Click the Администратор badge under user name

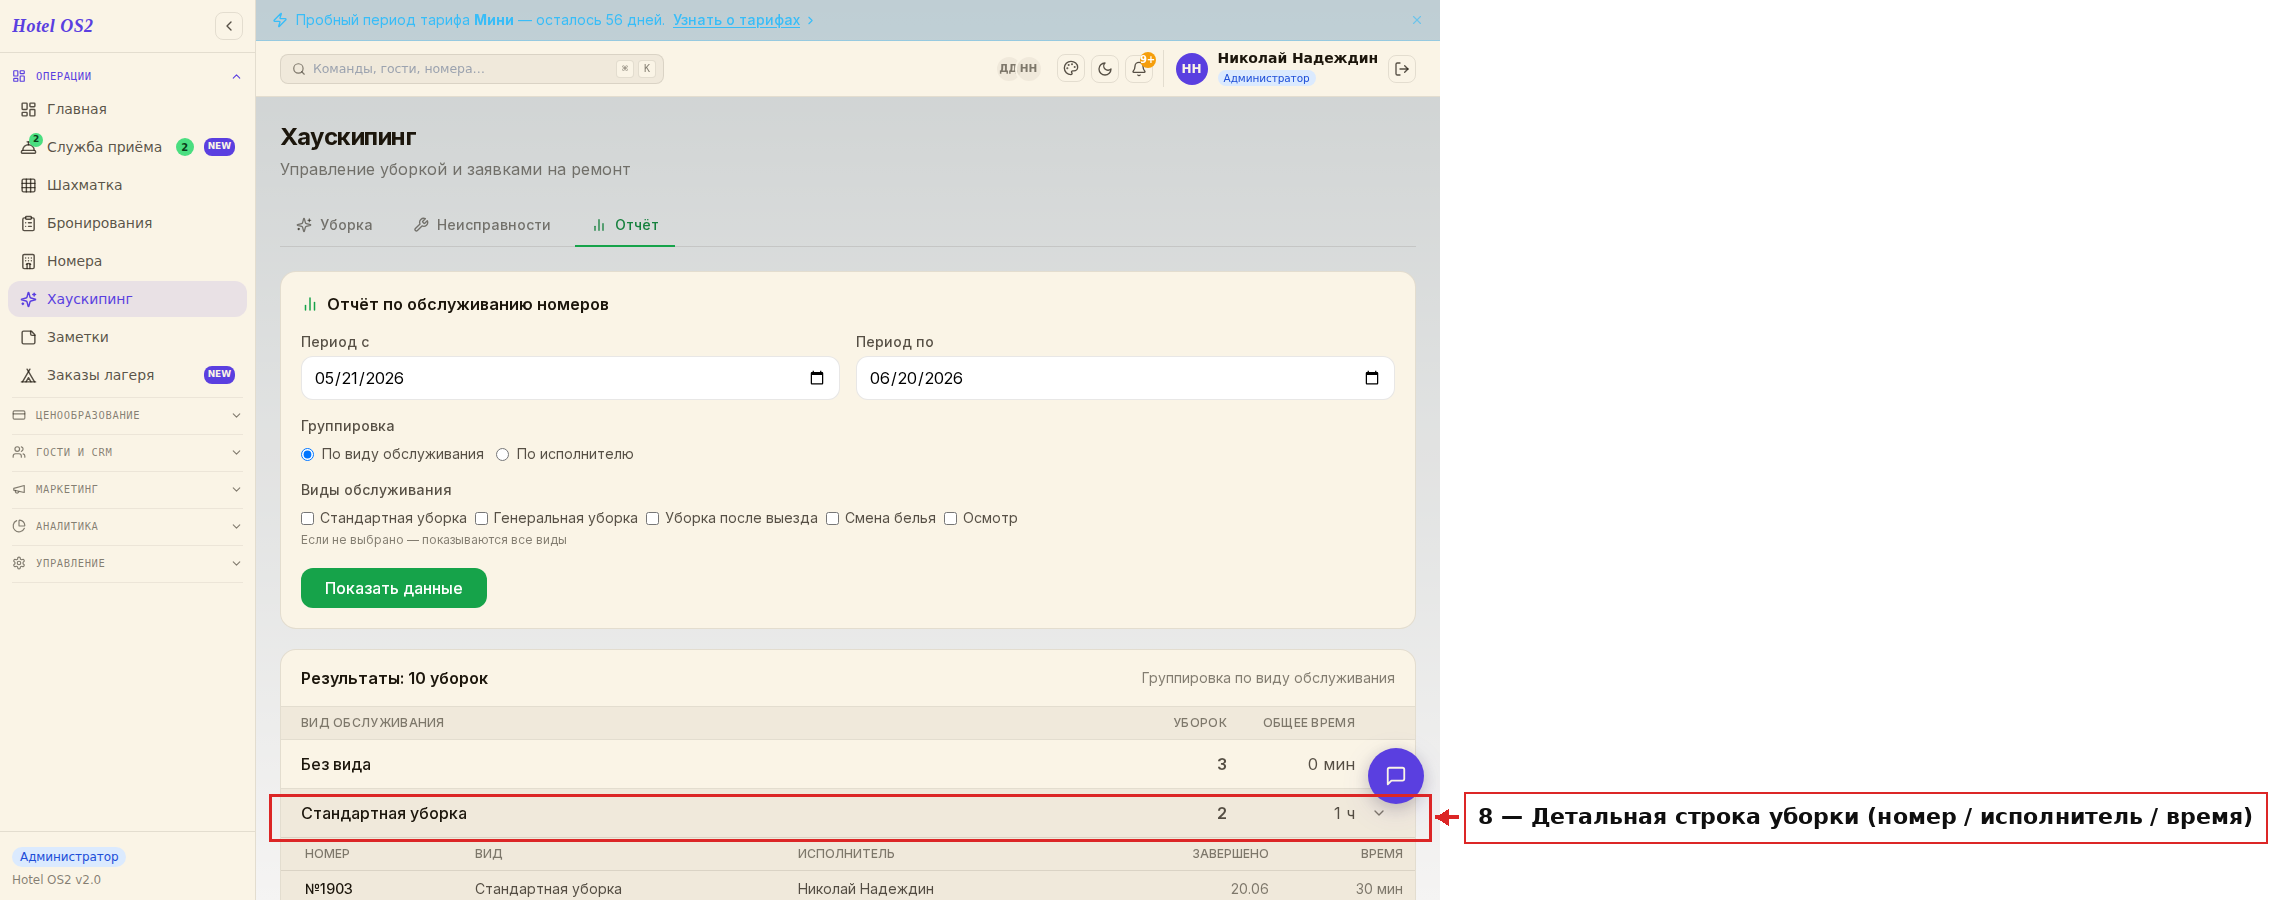click(x=1266, y=78)
